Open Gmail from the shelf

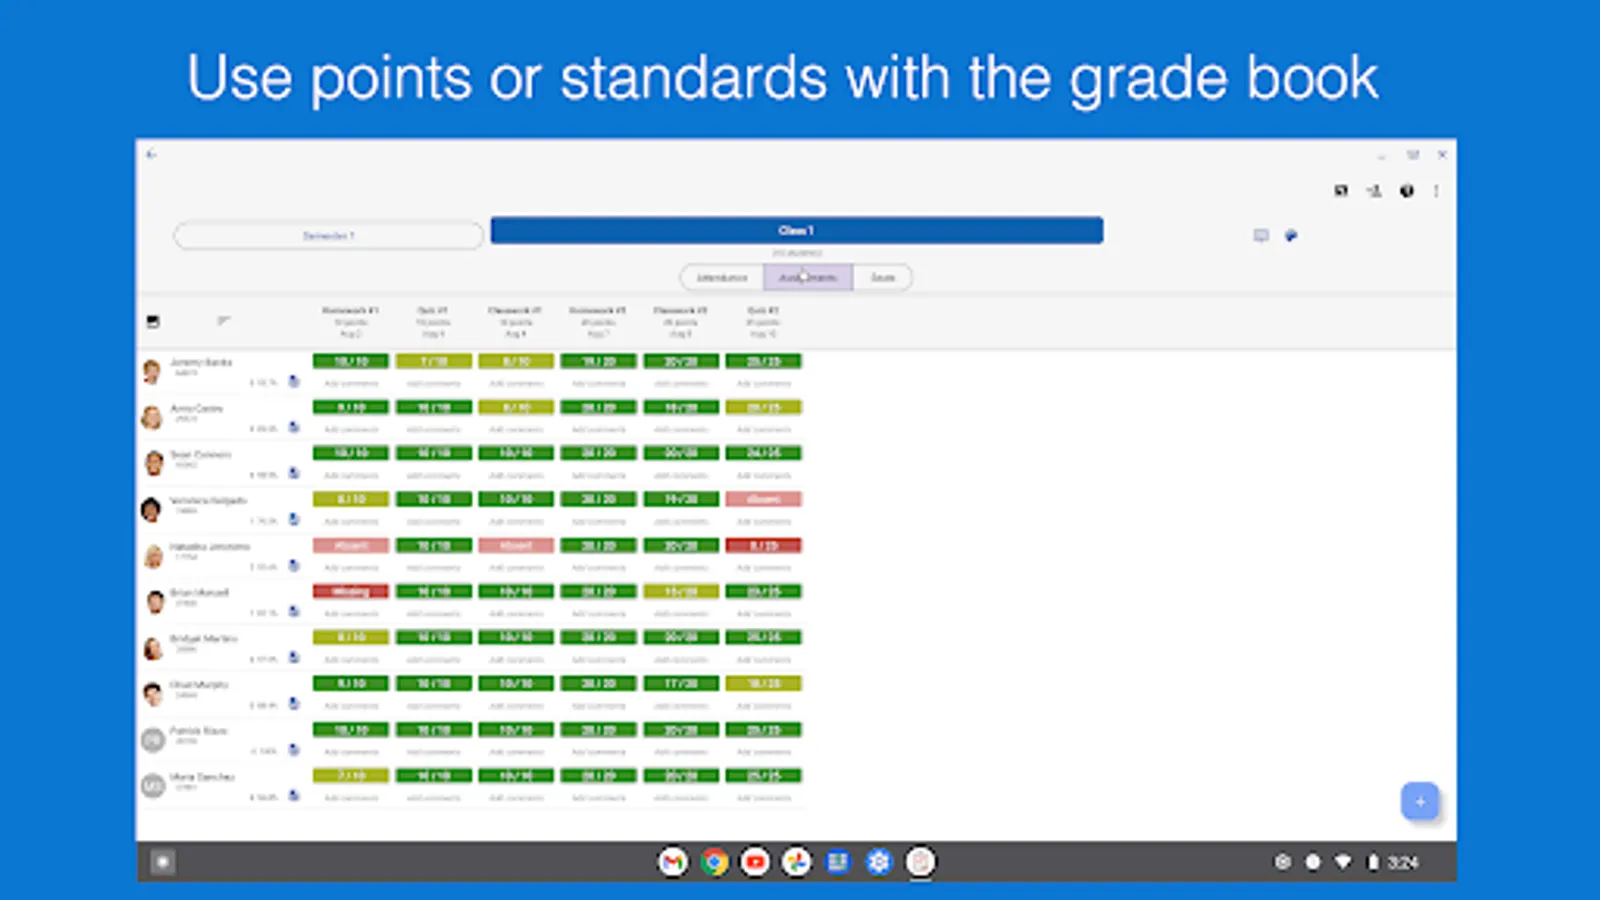(x=673, y=862)
